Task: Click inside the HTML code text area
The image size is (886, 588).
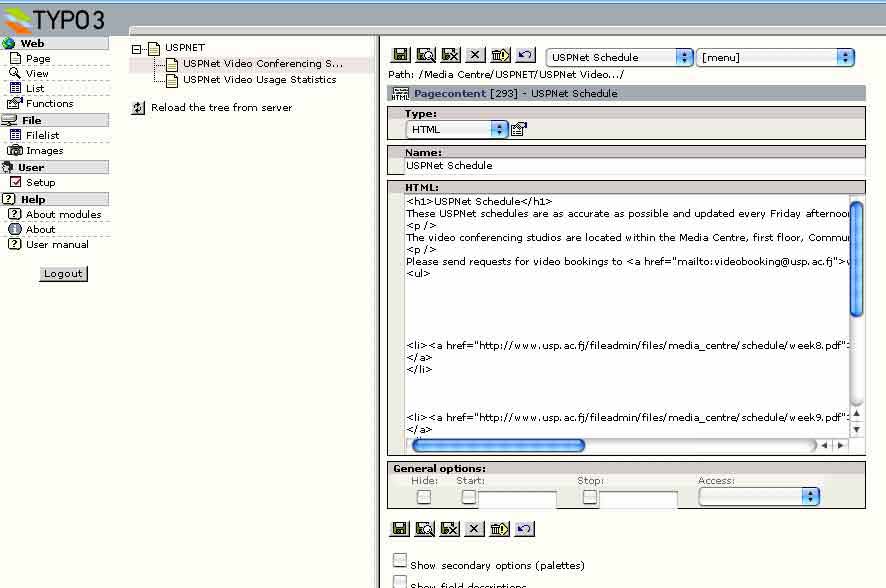Action: (x=627, y=314)
